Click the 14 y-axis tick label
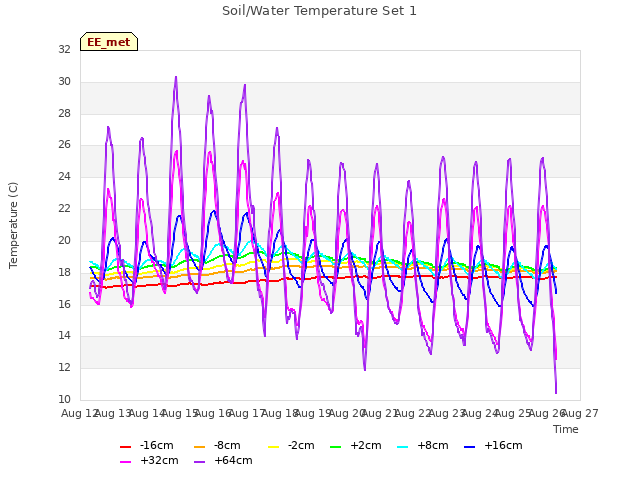 tap(64, 336)
